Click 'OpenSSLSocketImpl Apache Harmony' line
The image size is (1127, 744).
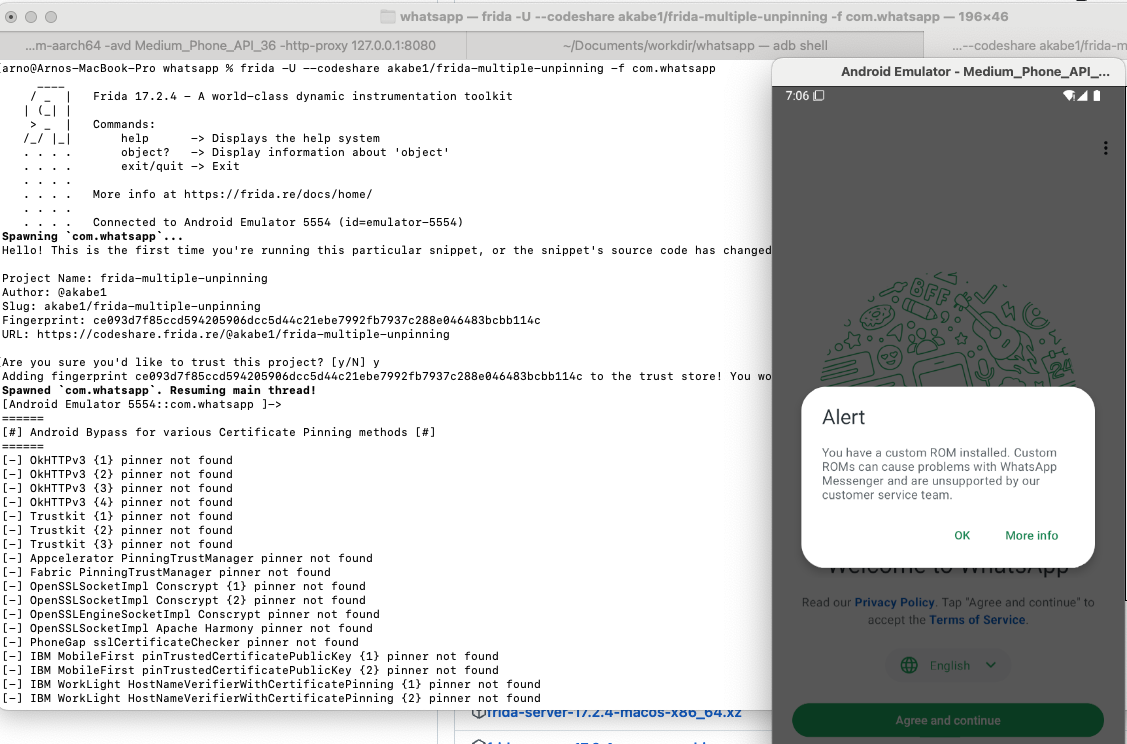point(188,628)
